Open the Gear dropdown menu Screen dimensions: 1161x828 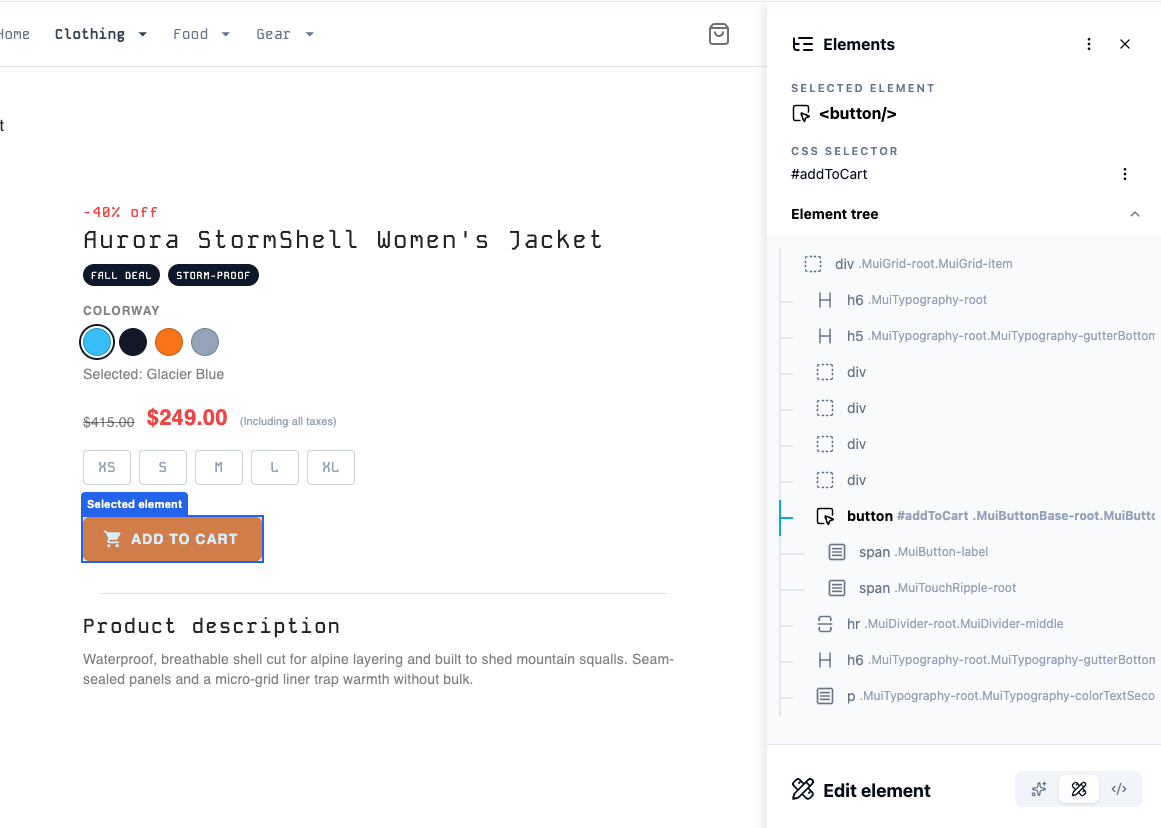coord(285,34)
